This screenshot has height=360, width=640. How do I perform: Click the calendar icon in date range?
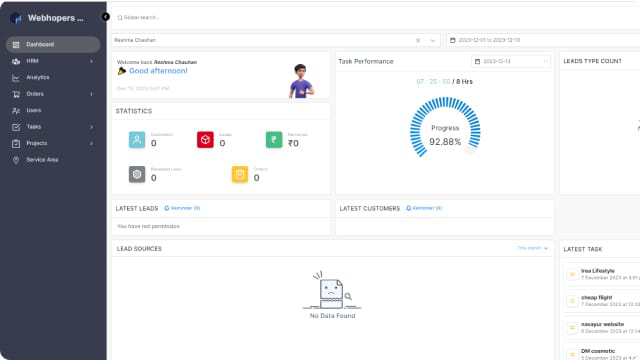coord(453,40)
